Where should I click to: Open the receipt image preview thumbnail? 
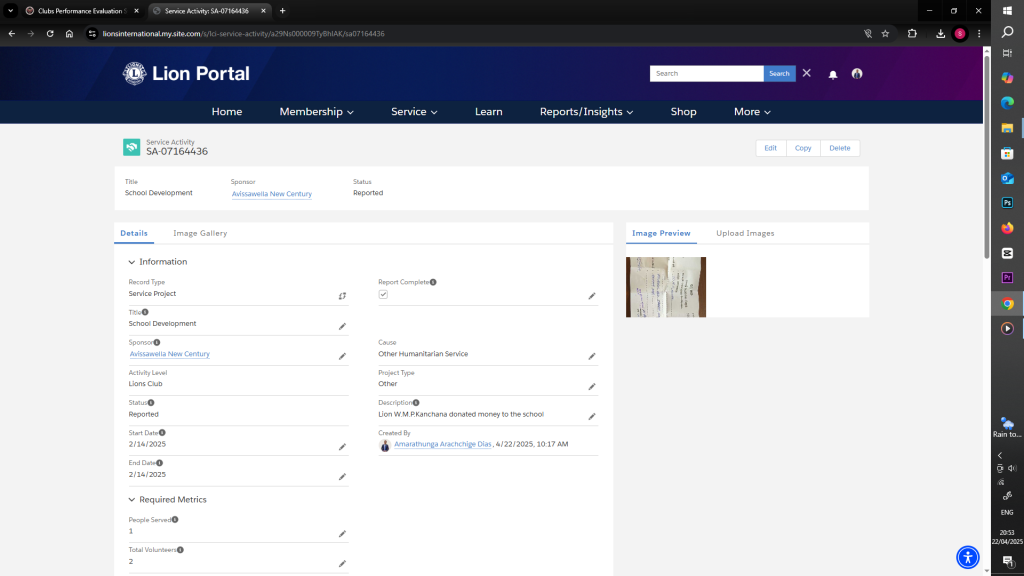(x=665, y=287)
